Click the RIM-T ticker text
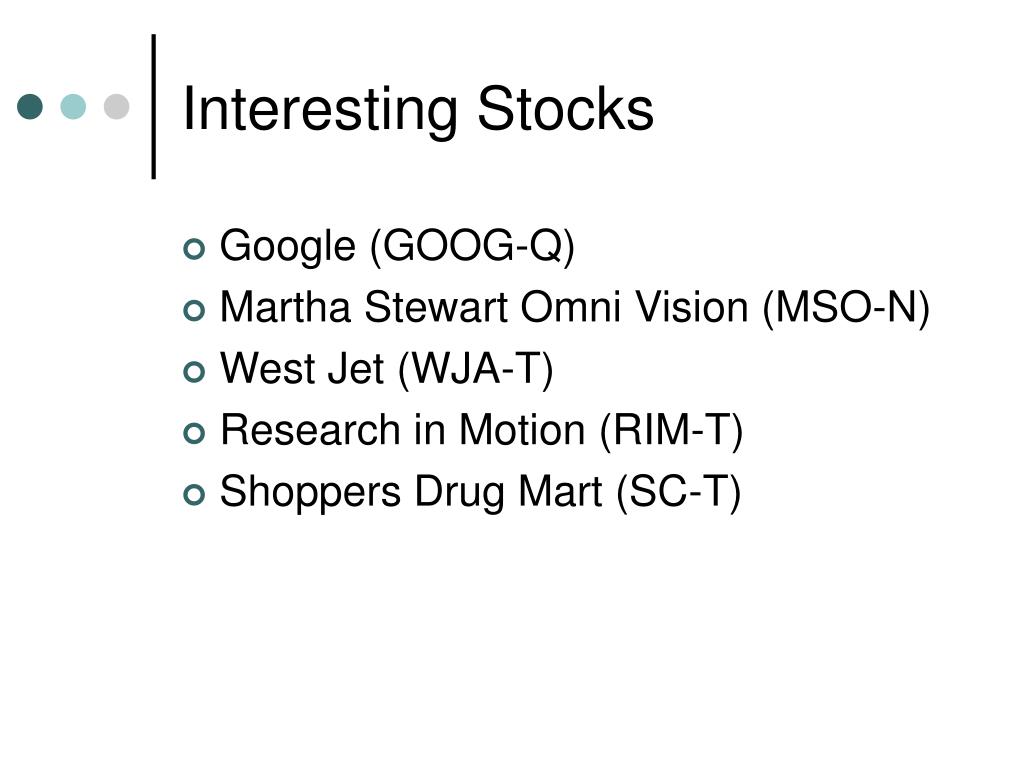The image size is (1024, 768). pyautogui.click(x=671, y=431)
